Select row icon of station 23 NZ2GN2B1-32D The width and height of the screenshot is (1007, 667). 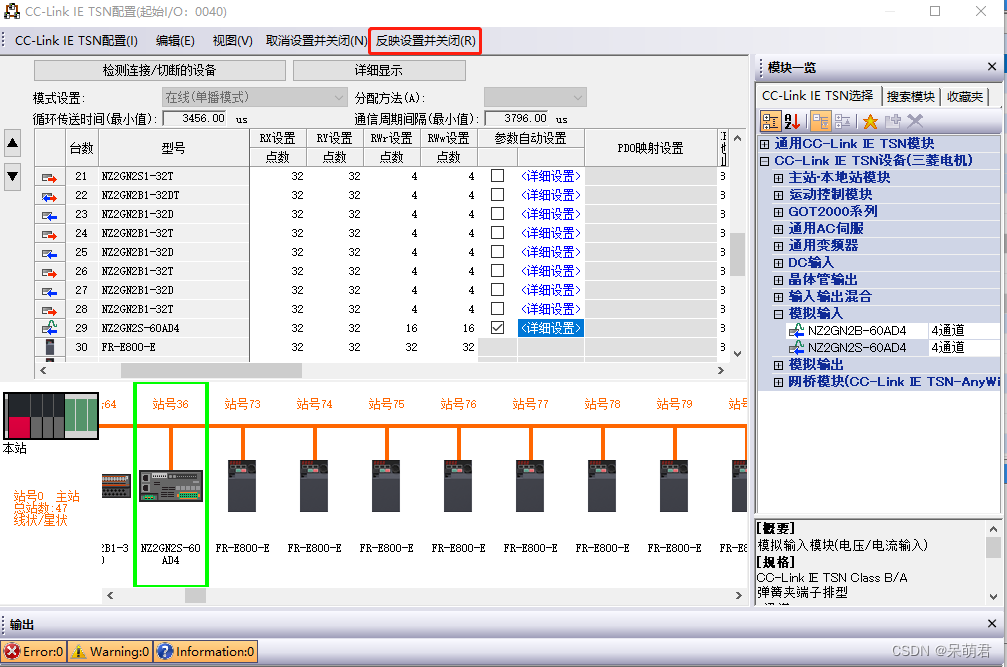[49, 216]
